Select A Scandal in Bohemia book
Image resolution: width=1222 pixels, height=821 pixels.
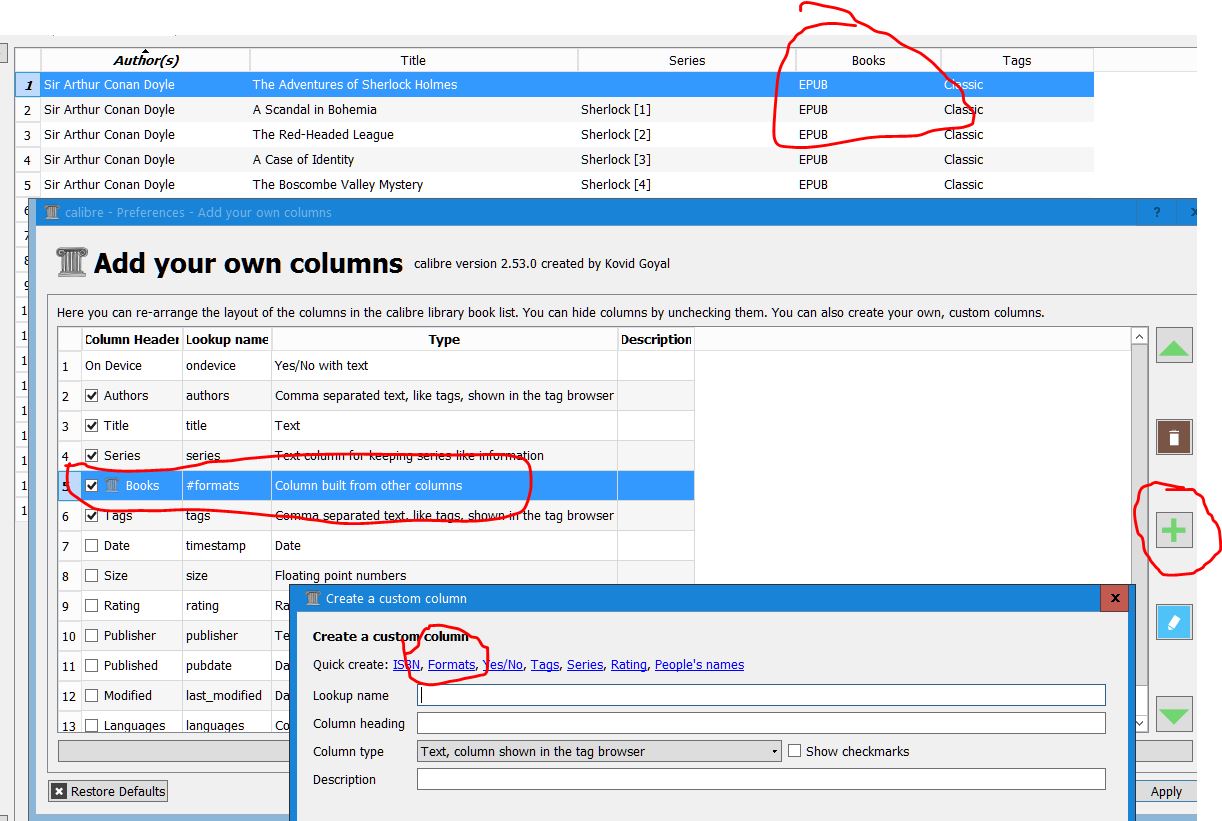pyautogui.click(x=315, y=110)
